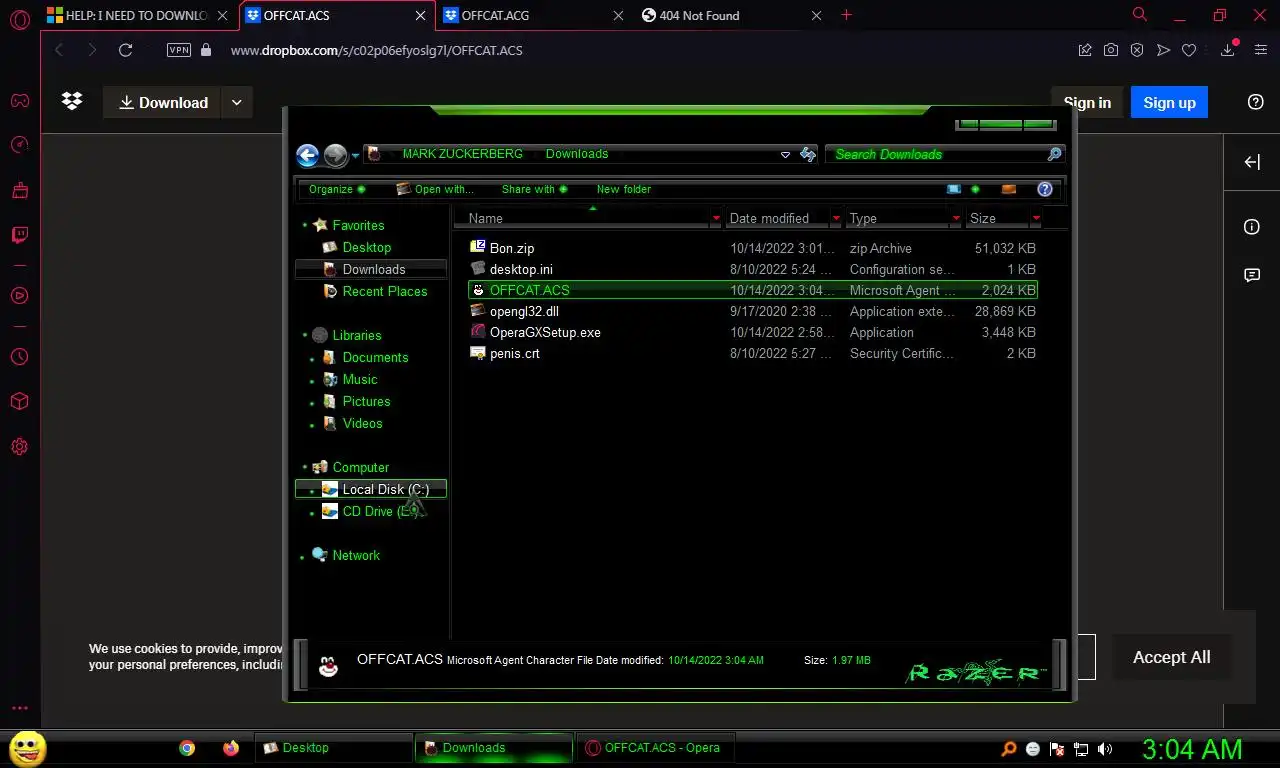Open the Player icon in Opera sidebar
This screenshot has width=1280, height=768.
click(x=19, y=295)
